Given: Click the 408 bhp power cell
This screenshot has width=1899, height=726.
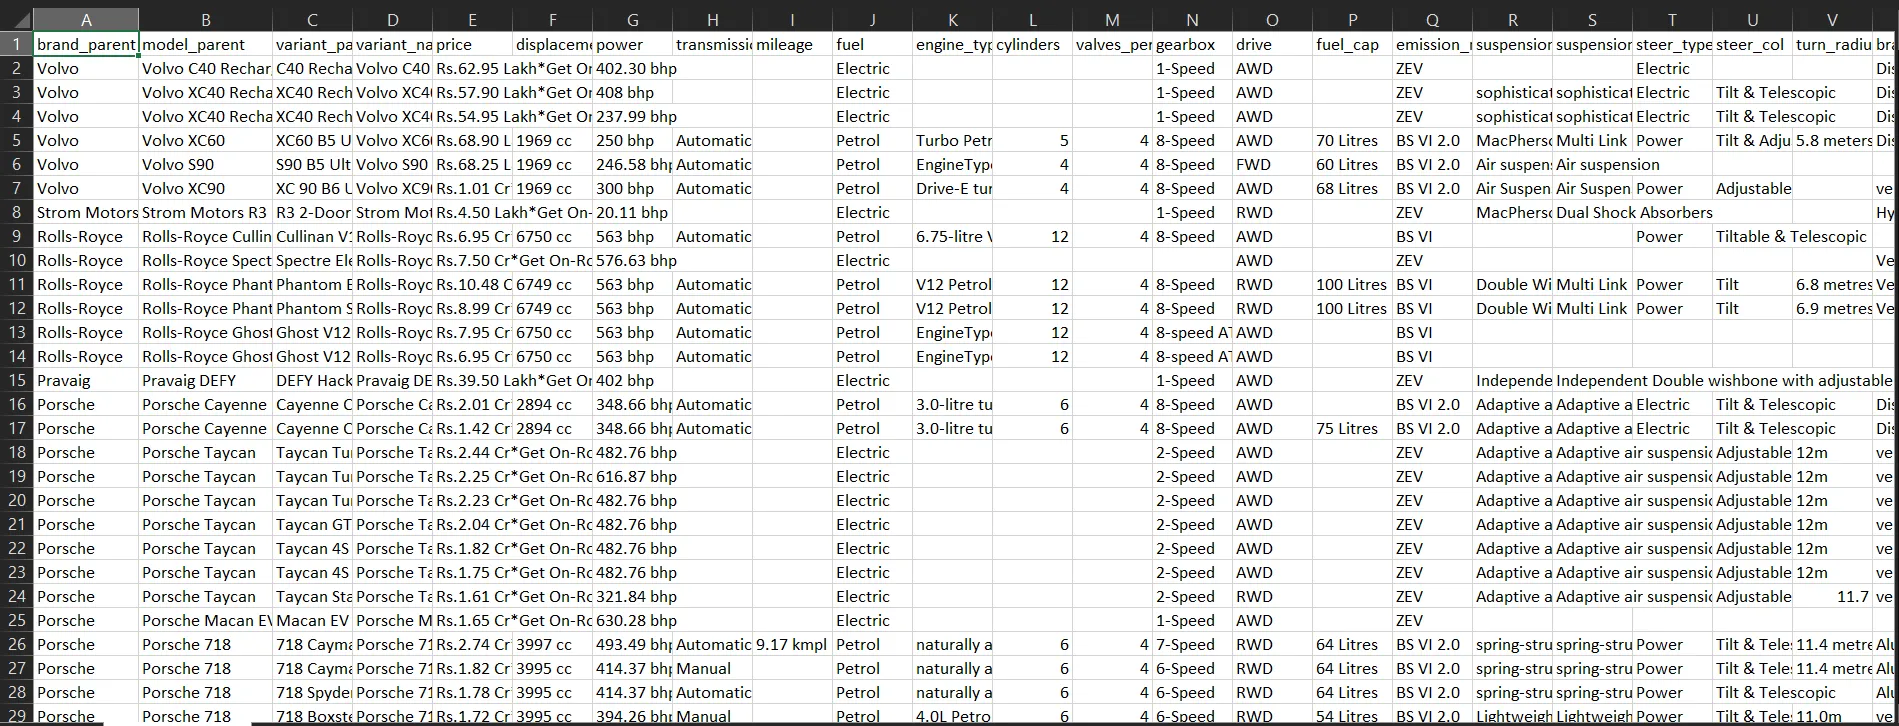Looking at the screenshot, I should 632,92.
